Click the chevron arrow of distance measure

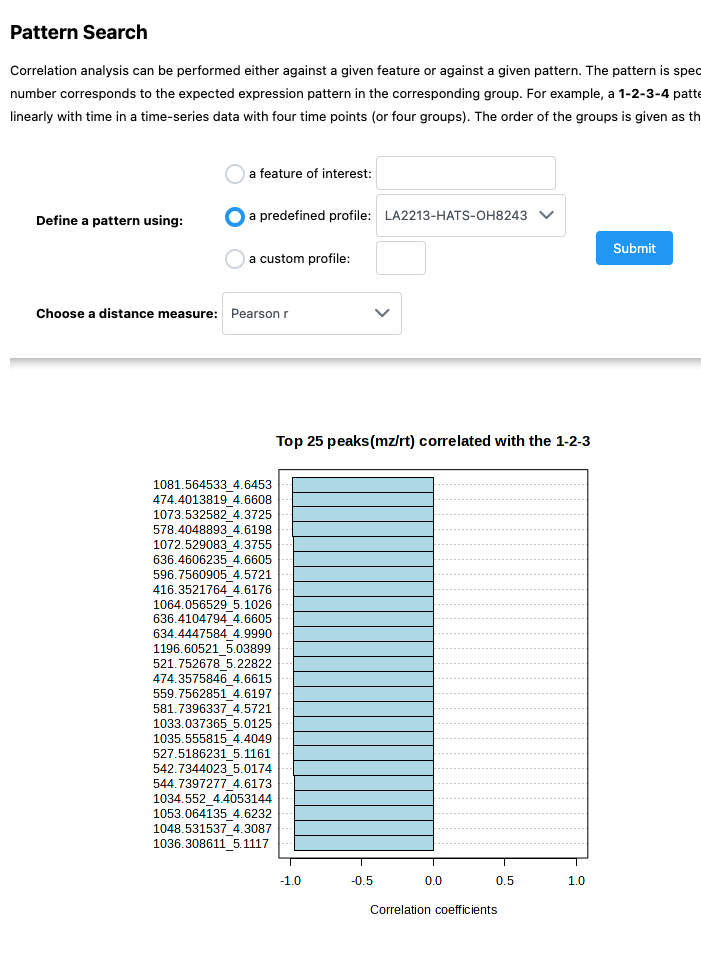(x=382, y=313)
